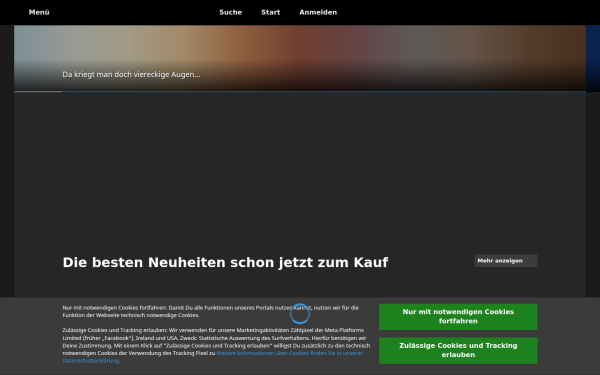The height and width of the screenshot is (375, 600).
Task: Open the Suche search page
Action: 230,12
